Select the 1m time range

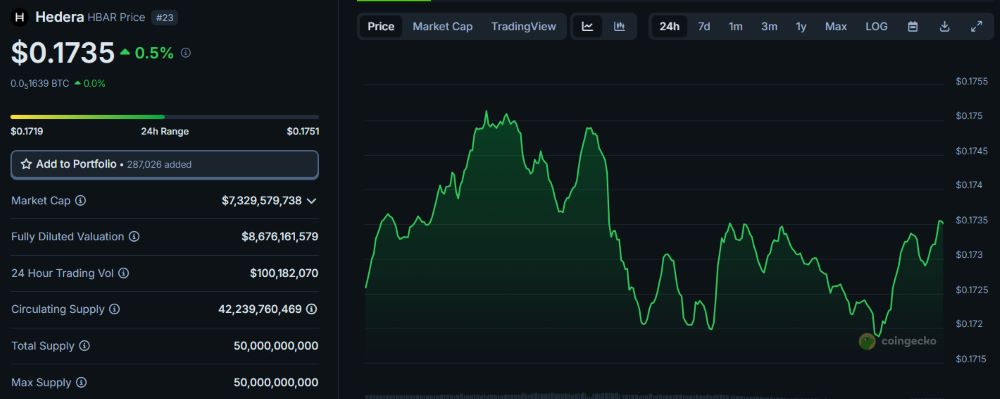(x=735, y=27)
